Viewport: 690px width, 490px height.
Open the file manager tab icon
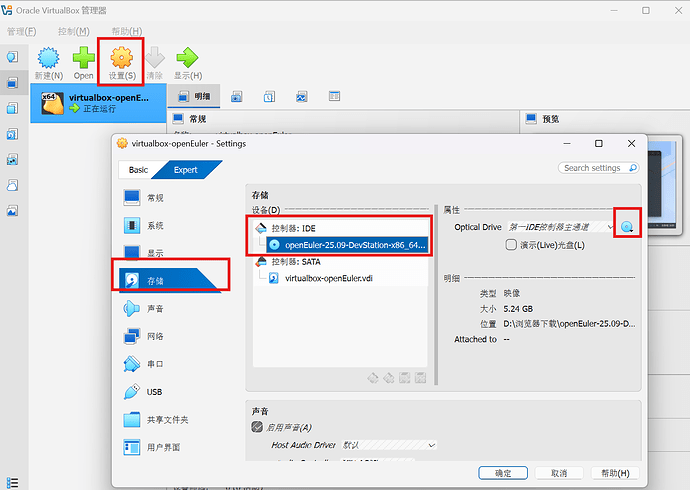[334, 96]
